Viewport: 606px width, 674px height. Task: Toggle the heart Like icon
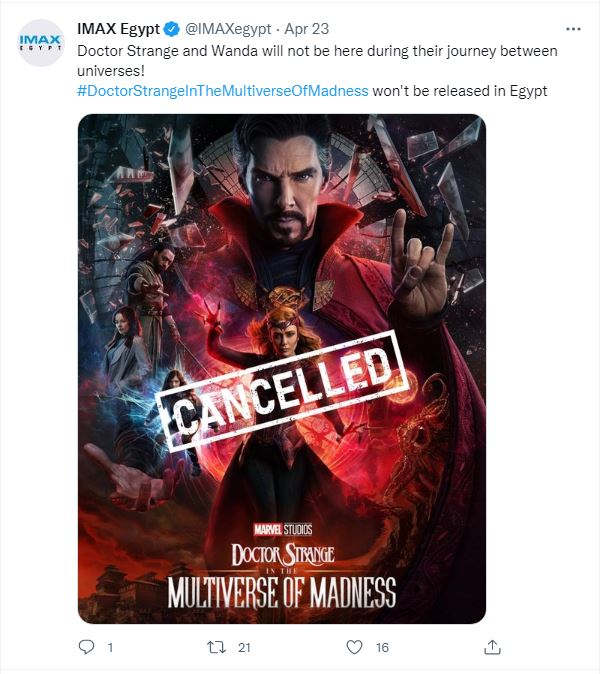click(353, 647)
